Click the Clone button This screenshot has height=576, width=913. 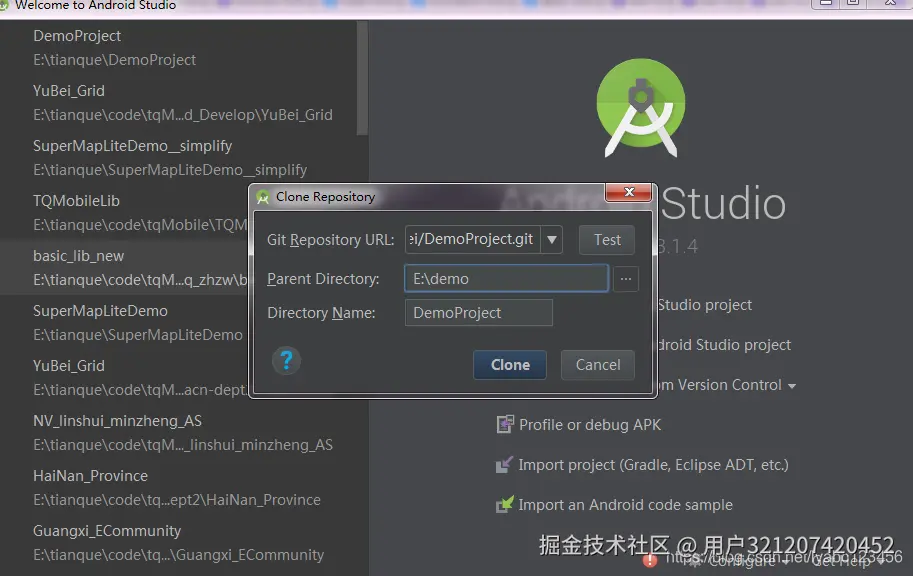[x=509, y=365]
